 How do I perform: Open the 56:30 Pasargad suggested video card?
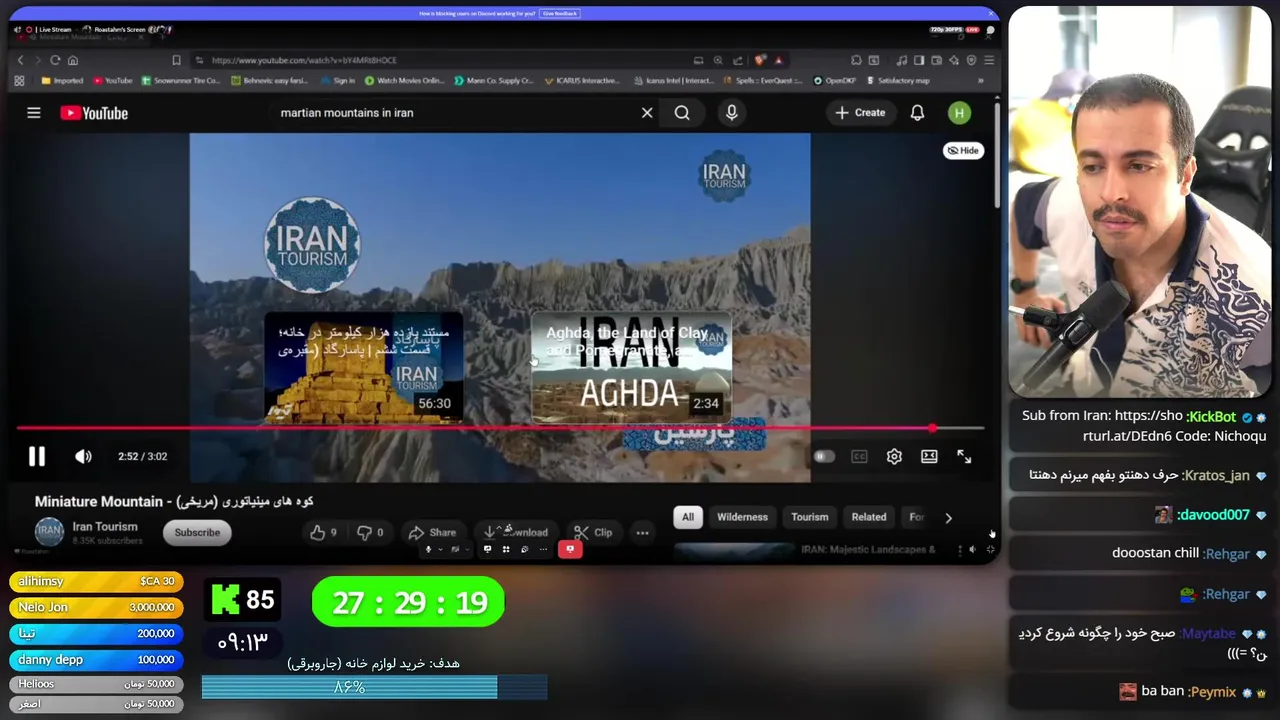(363, 368)
